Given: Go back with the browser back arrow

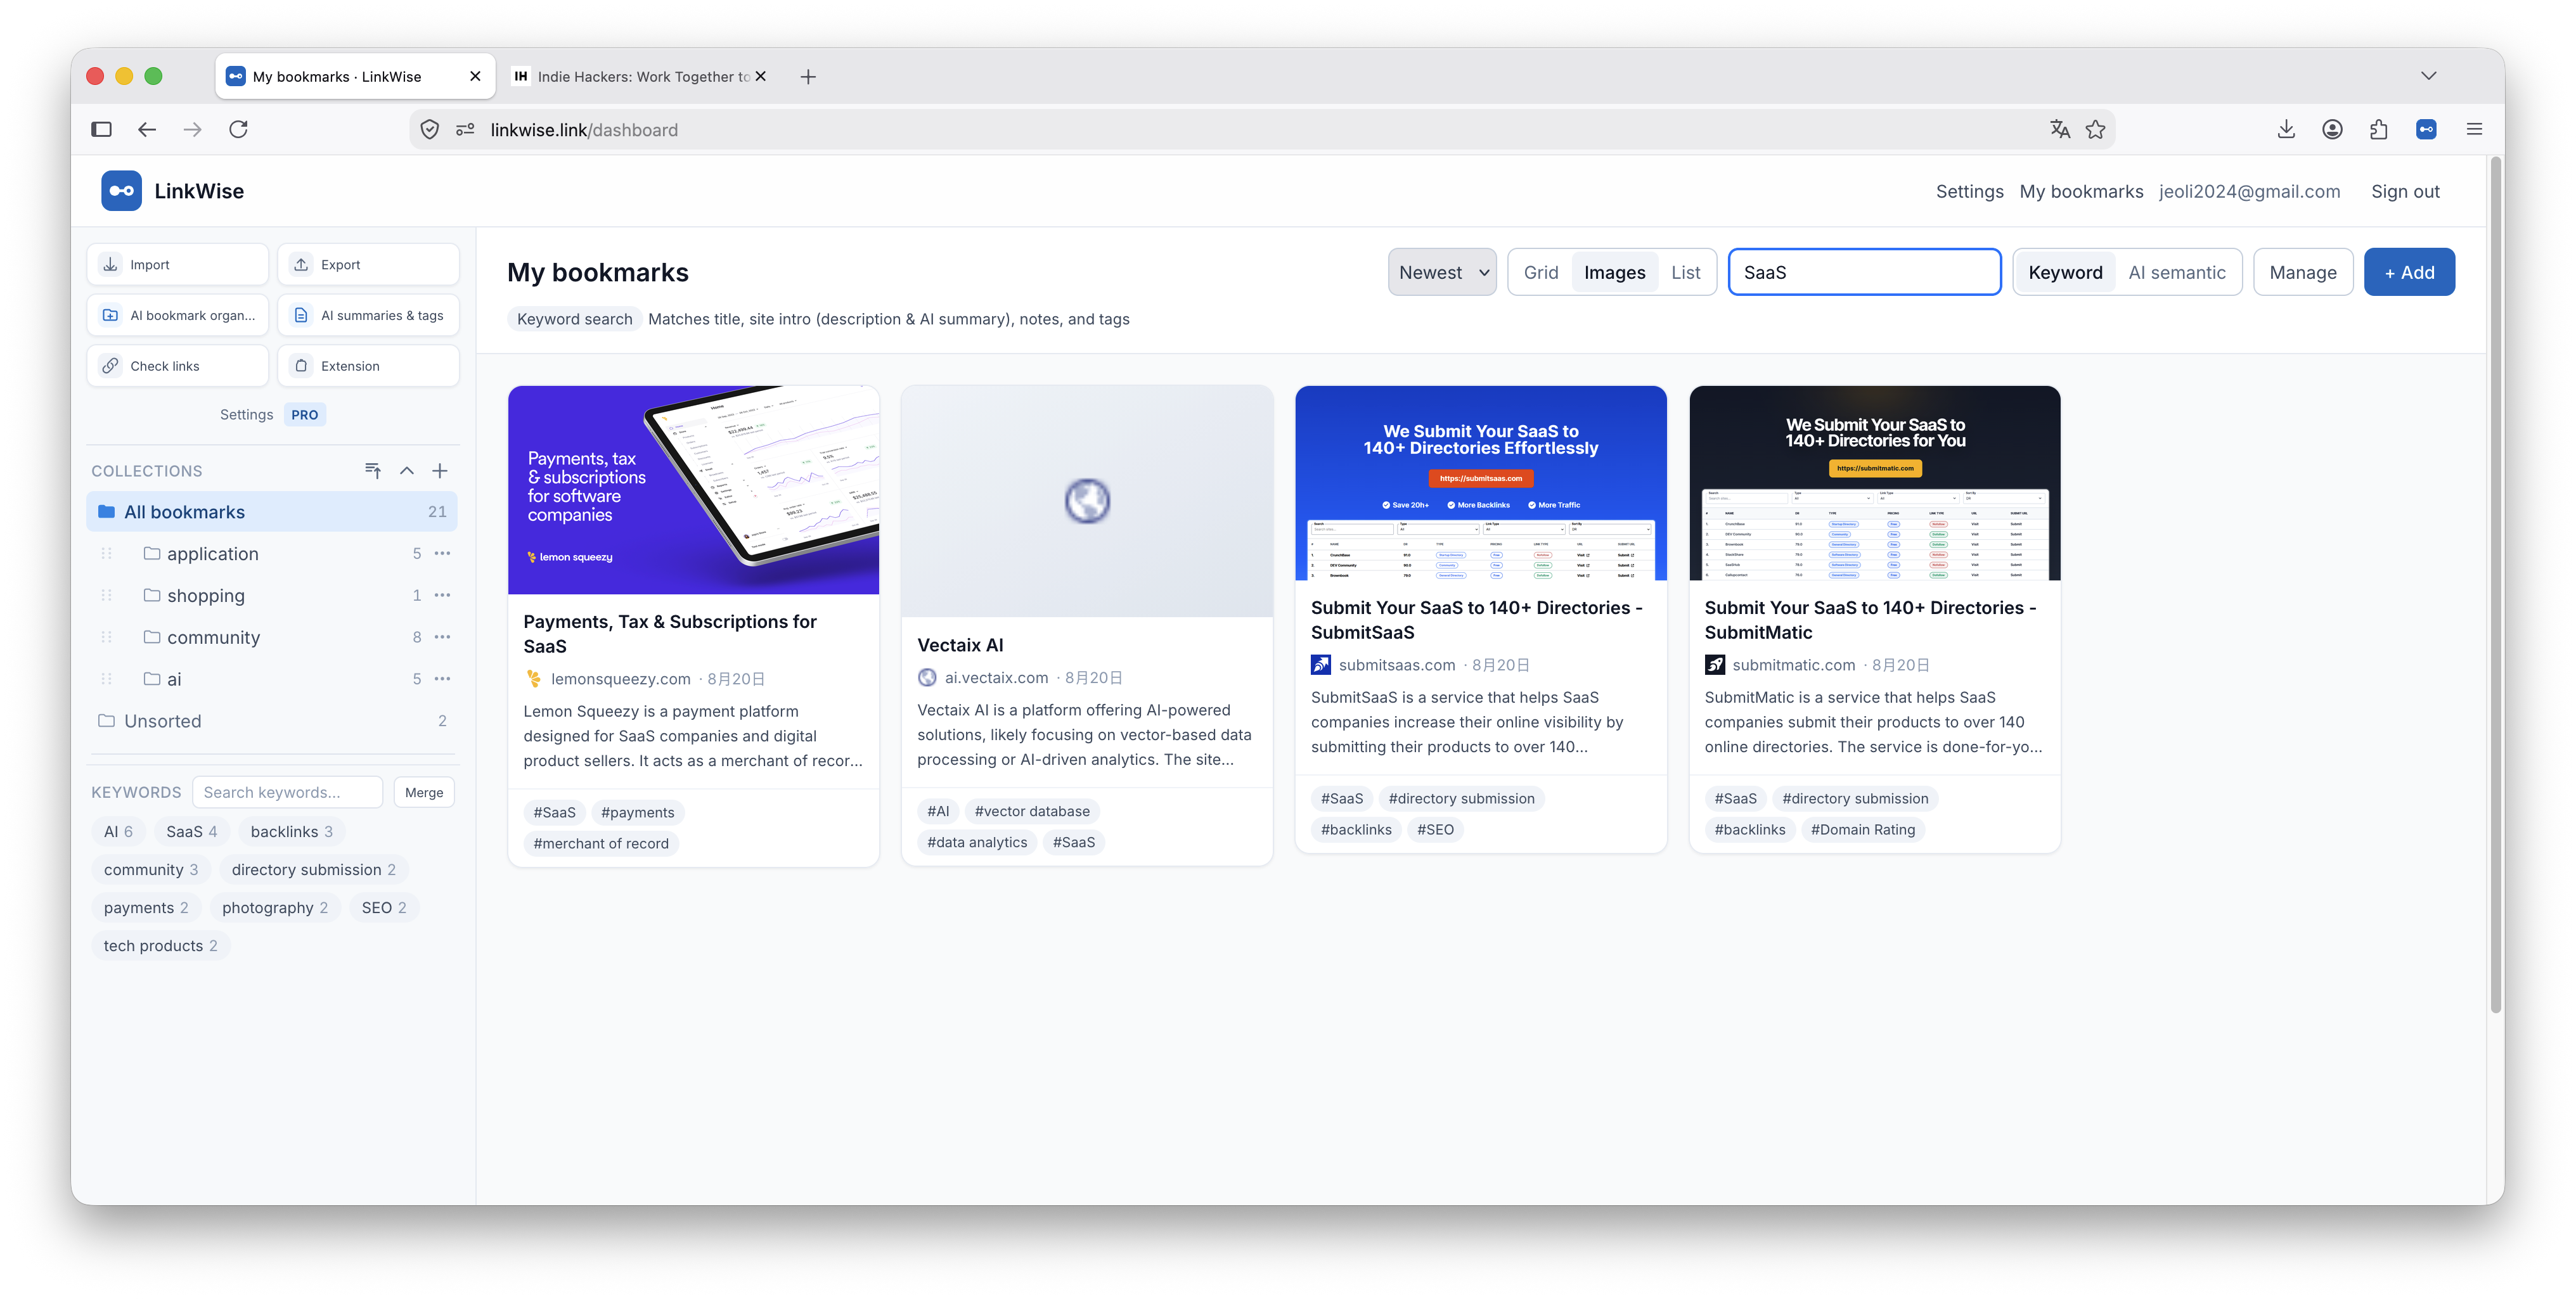Looking at the screenshot, I should 147,129.
